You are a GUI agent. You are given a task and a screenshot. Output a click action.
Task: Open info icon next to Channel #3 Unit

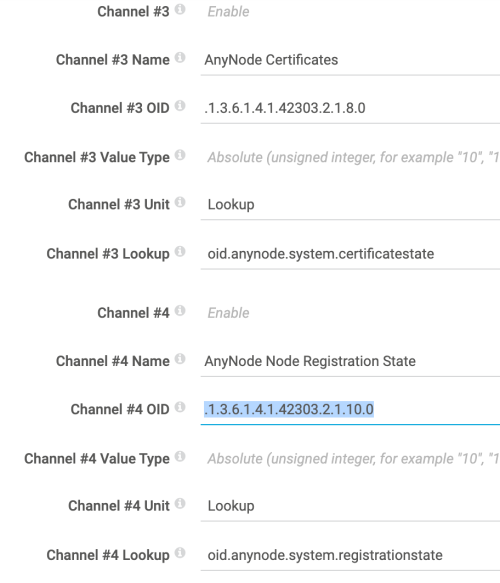pos(180,202)
